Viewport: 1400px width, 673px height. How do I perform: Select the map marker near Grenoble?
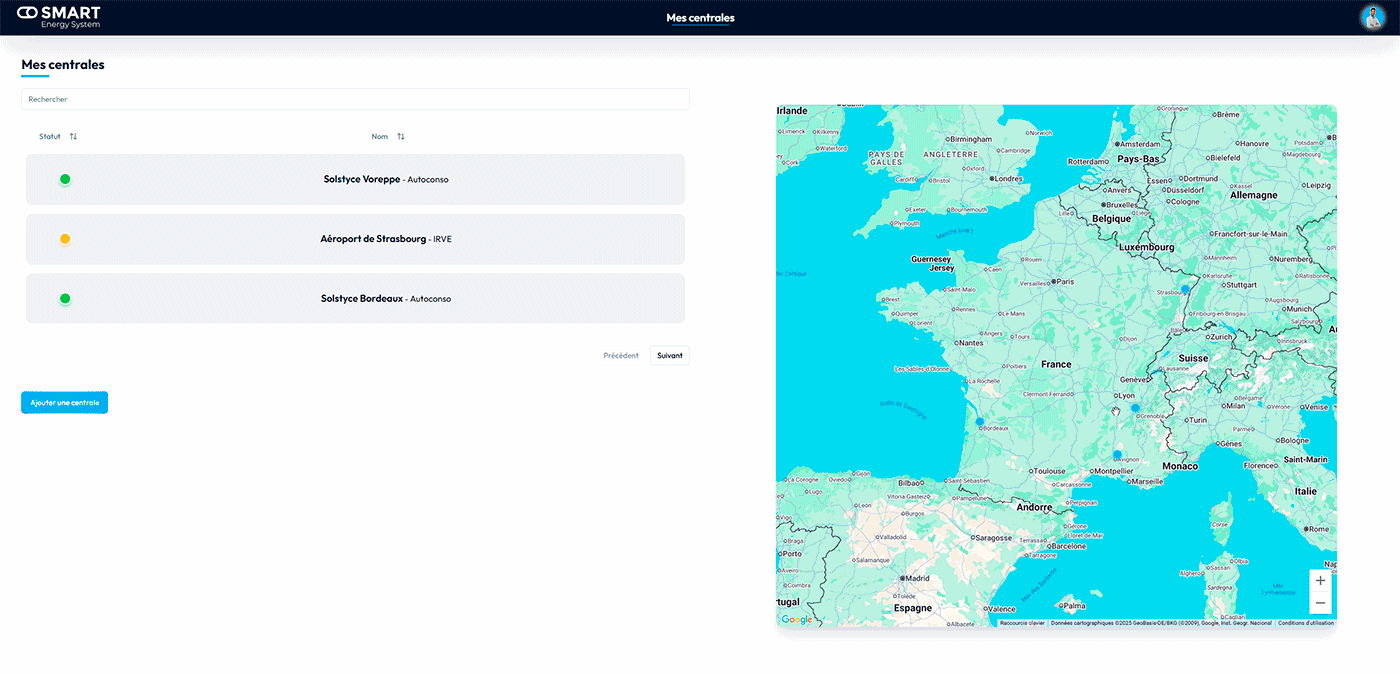[1135, 408]
